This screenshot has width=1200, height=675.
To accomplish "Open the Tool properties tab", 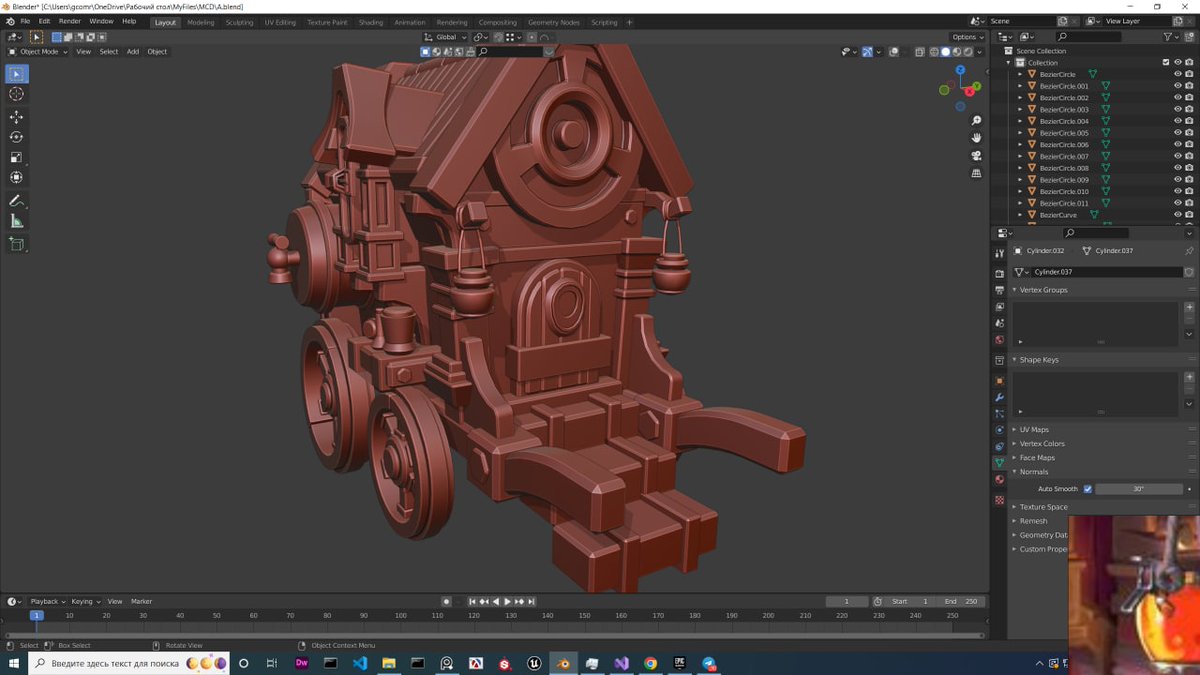I will tap(999, 254).
